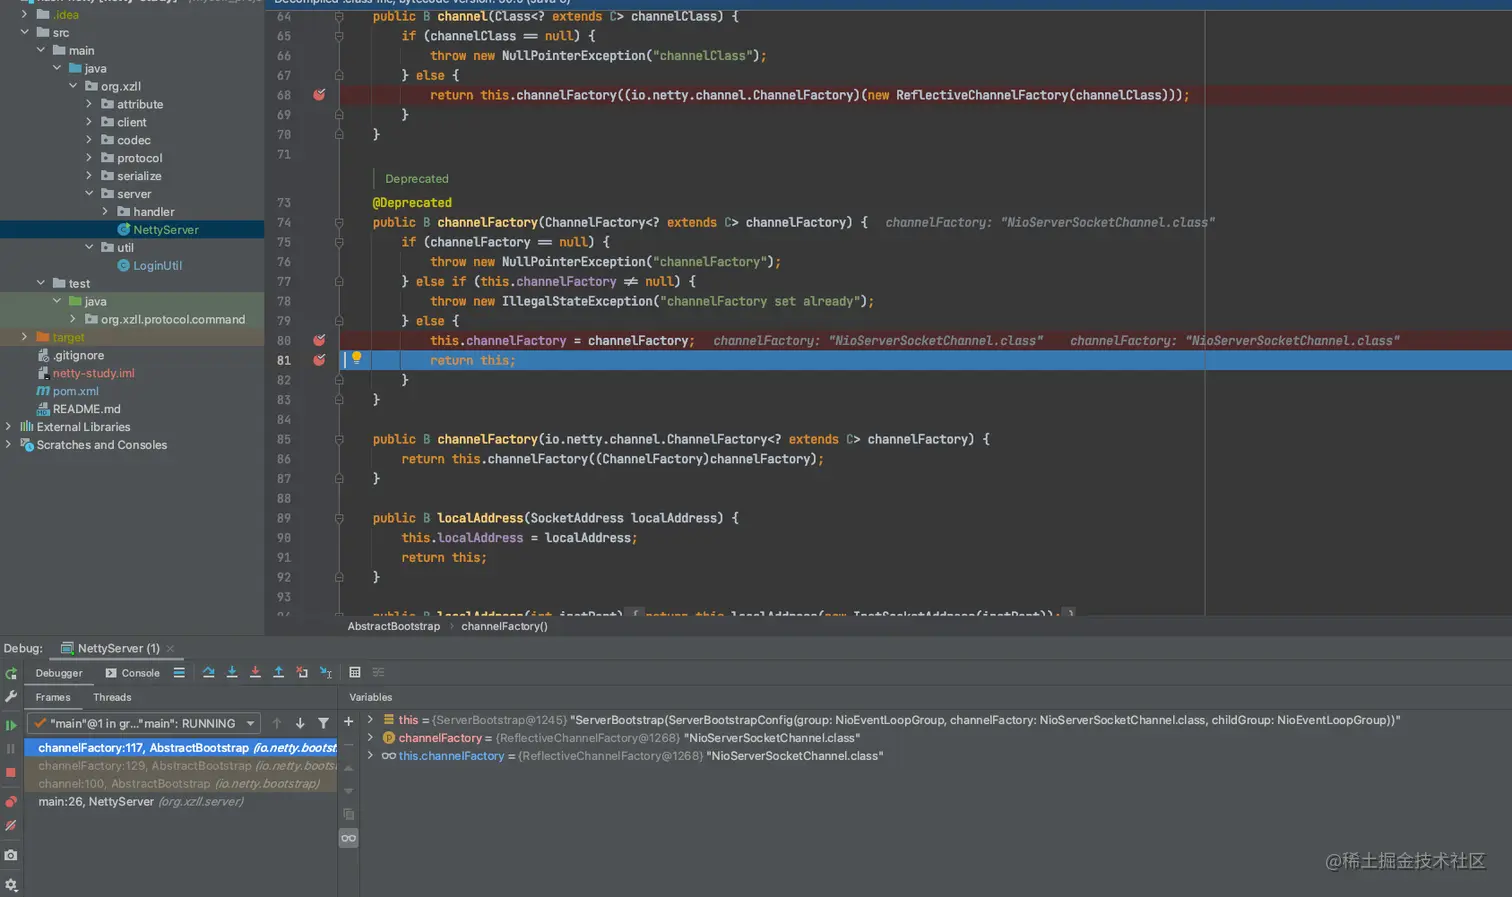This screenshot has height=897, width=1512.
Task: Click the red Force Step Into icon
Action: tap(255, 673)
